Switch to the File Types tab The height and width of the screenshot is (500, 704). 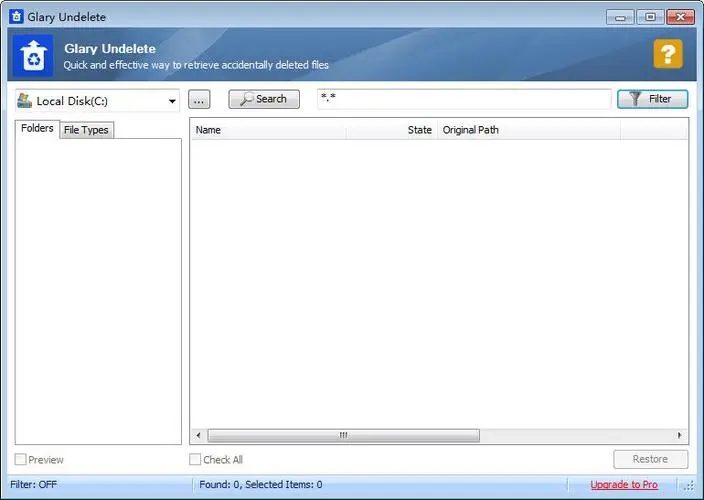coord(86,130)
